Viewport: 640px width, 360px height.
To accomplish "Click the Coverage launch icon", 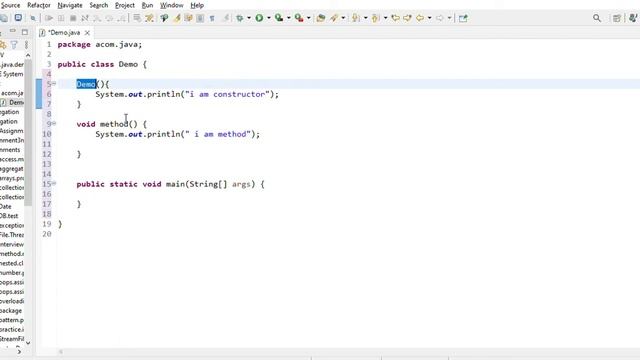I will click(x=279, y=18).
